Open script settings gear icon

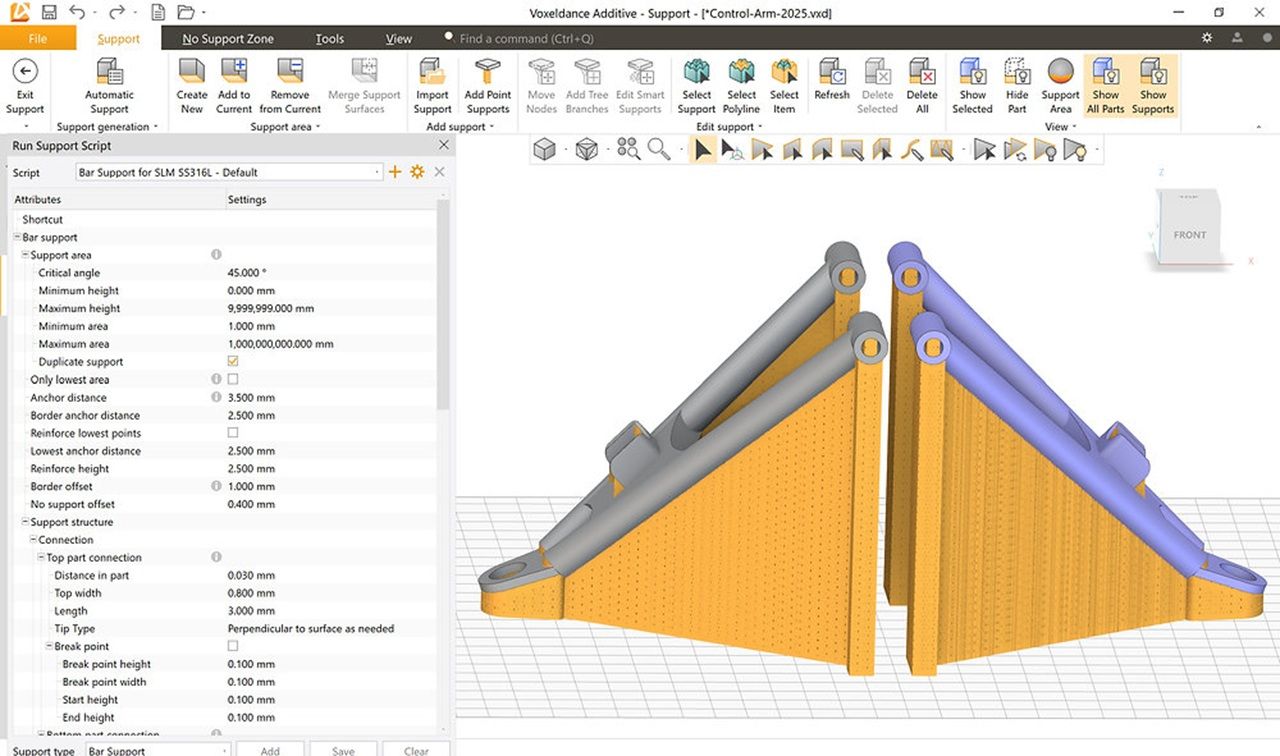[x=417, y=172]
